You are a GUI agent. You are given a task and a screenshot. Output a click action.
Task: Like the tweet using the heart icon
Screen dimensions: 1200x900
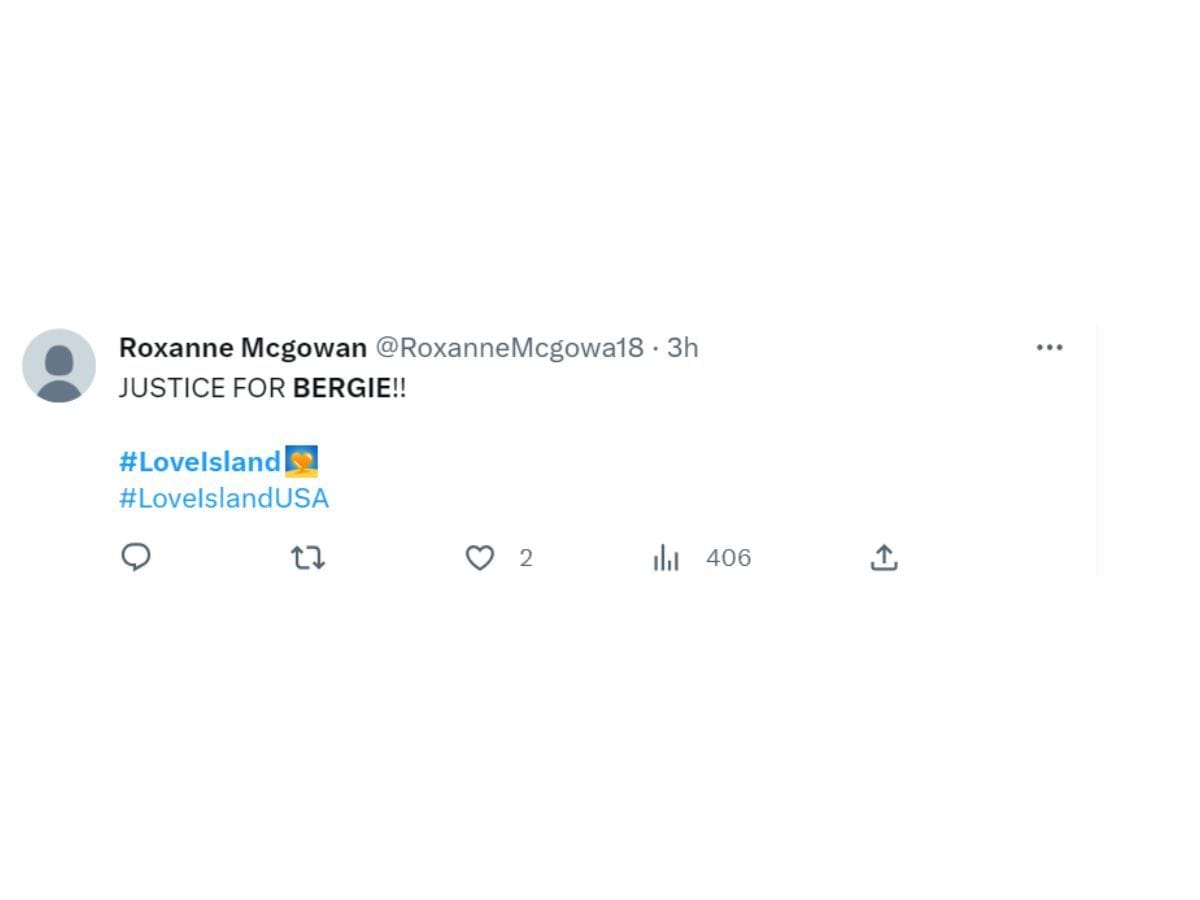point(480,558)
